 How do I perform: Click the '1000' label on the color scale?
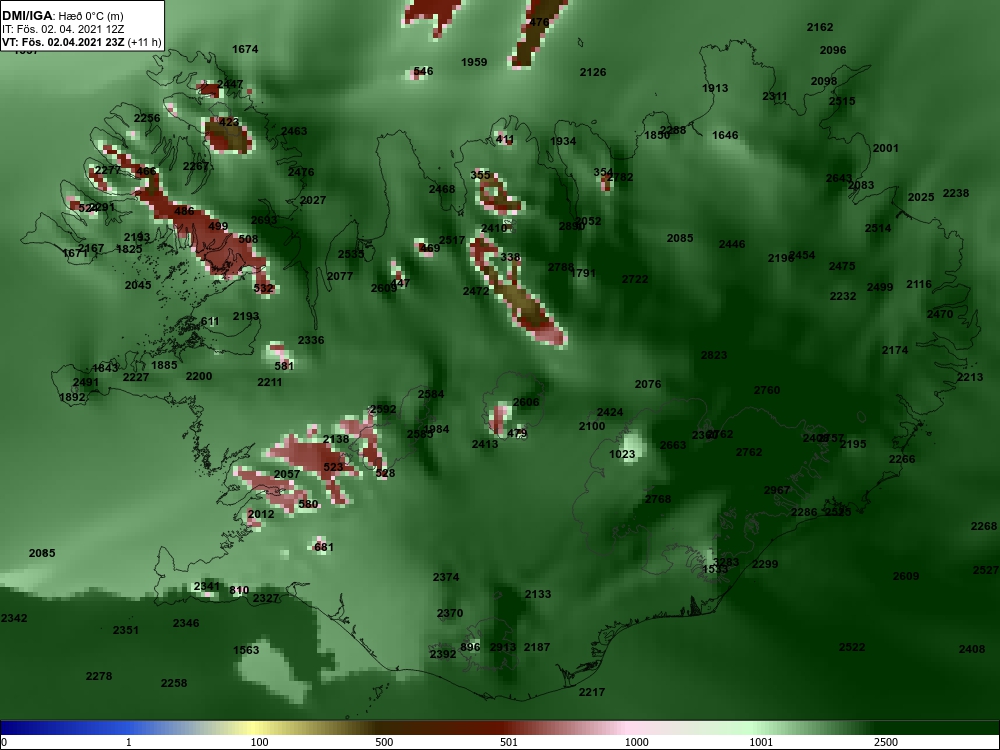click(636, 742)
